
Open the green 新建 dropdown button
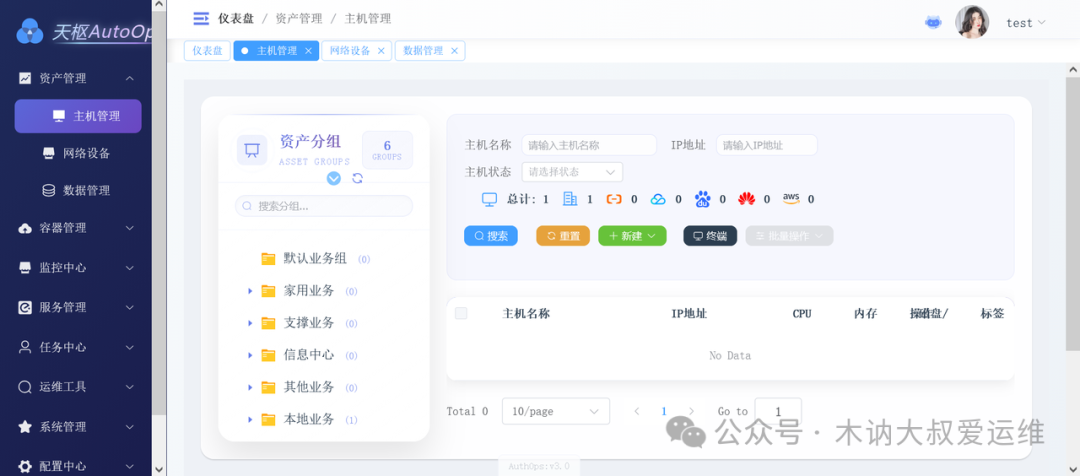(632, 236)
